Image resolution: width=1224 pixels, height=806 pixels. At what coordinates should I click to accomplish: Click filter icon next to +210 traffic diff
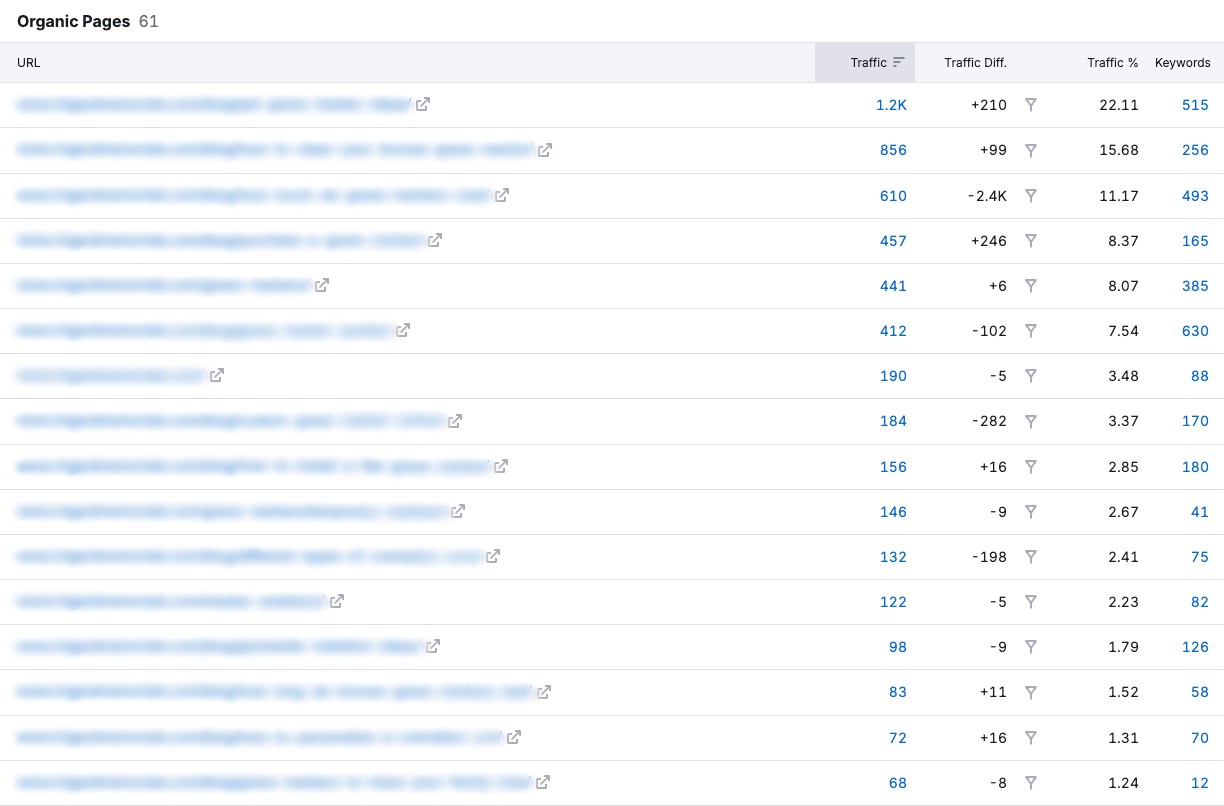[x=1031, y=105]
